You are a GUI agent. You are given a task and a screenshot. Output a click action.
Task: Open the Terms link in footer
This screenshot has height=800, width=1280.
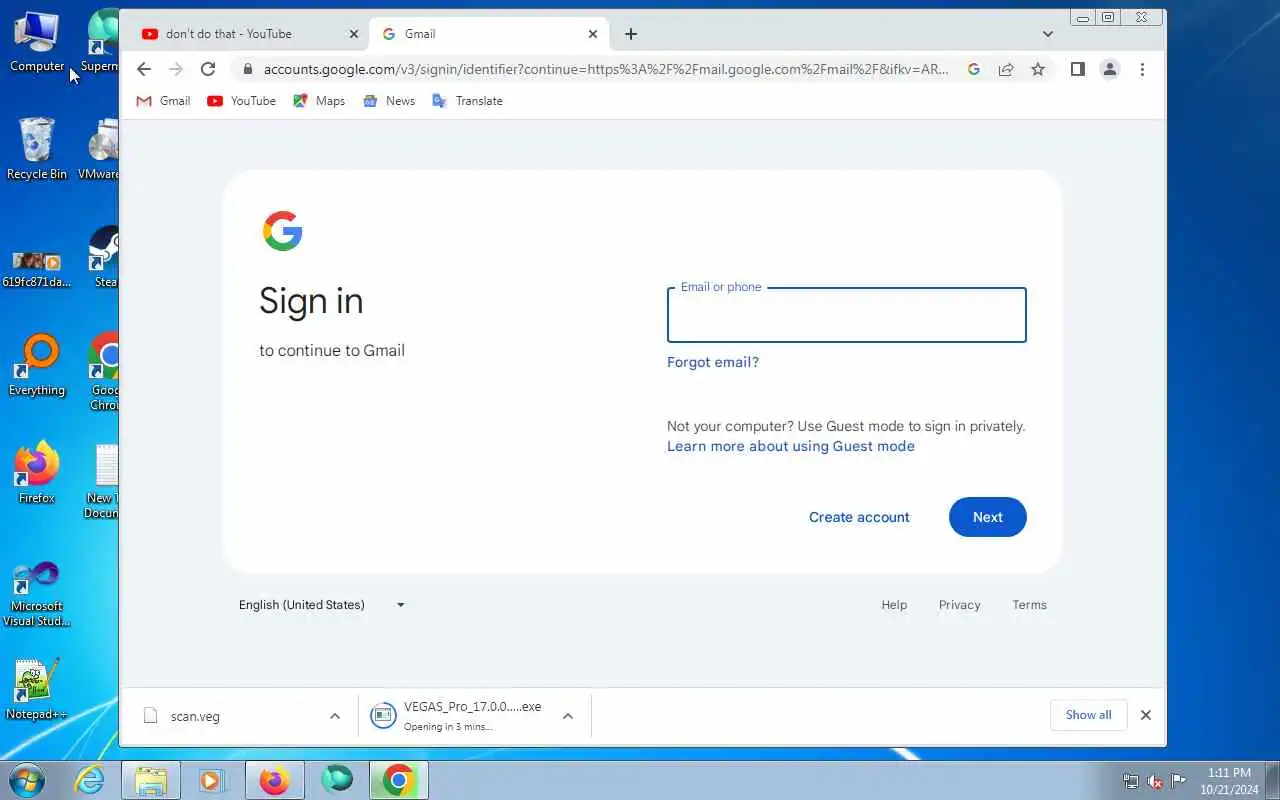click(1029, 605)
